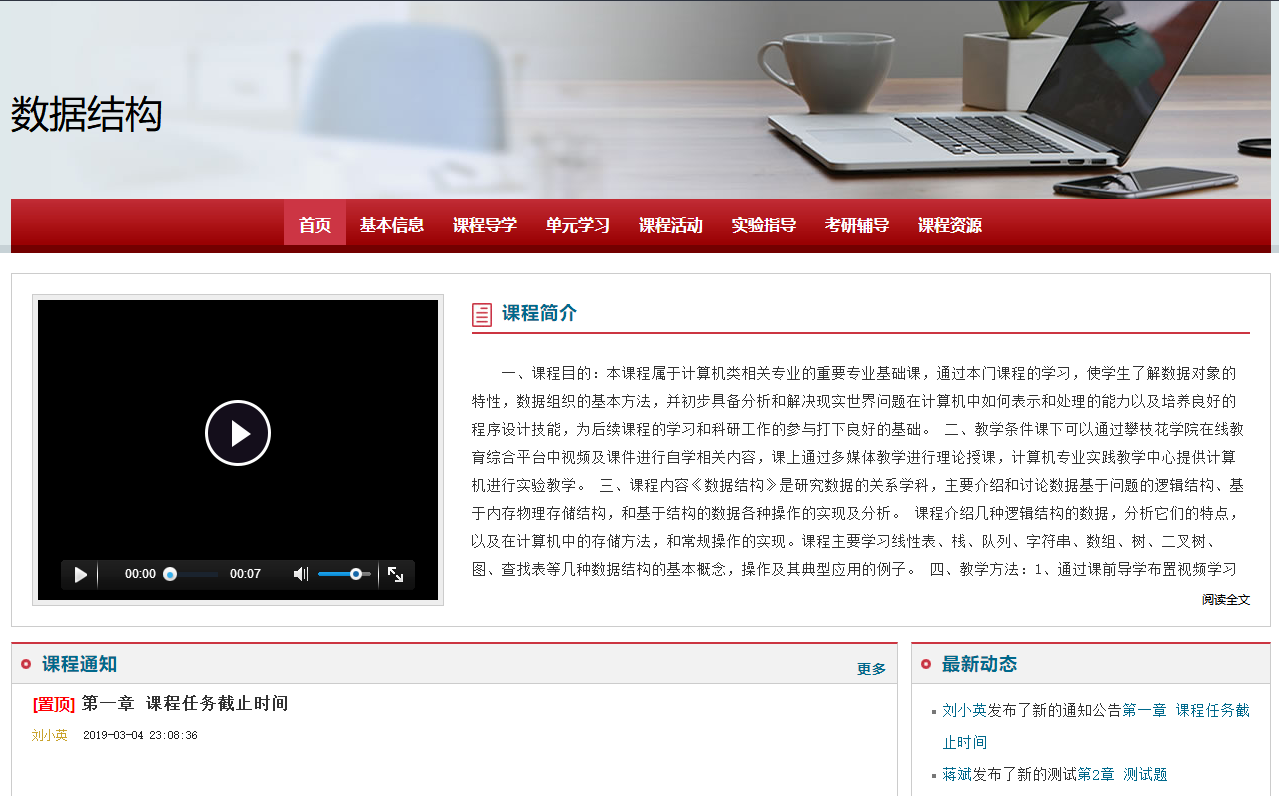This screenshot has width=1279, height=796.
Task: Open 第一章 课程任务截止时间 in latest updates
Action: (1096, 726)
